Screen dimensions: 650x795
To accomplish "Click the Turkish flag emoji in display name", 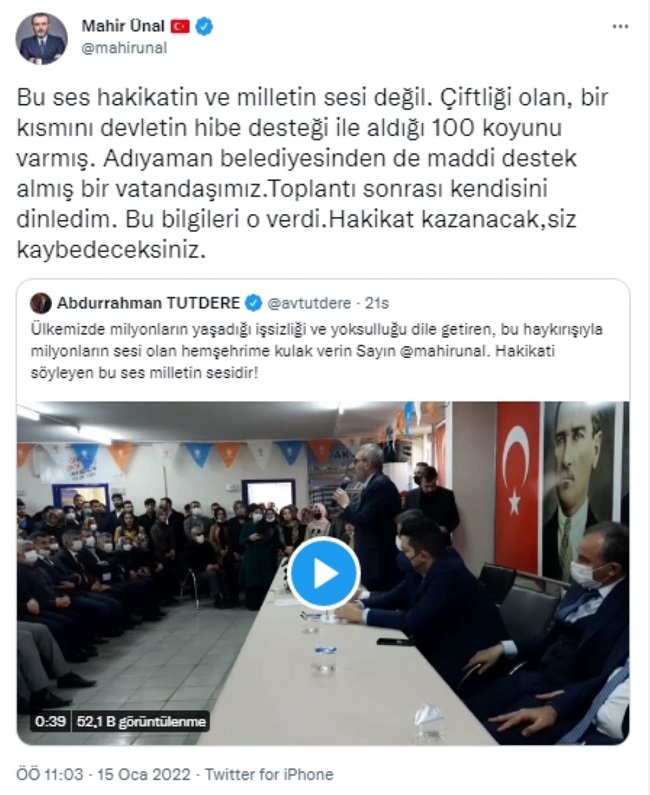I will 180,26.
